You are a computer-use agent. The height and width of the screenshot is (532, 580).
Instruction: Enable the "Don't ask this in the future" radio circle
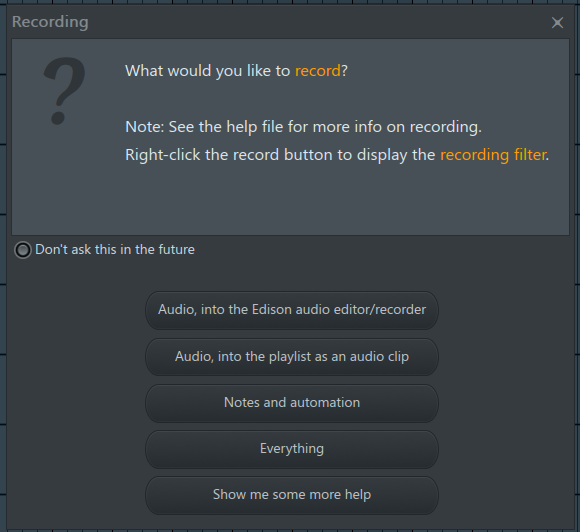(x=23, y=250)
